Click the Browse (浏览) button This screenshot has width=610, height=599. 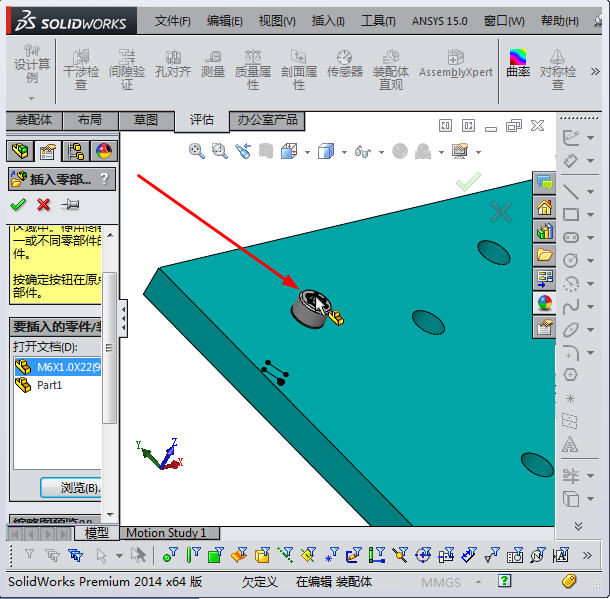[x=72, y=488]
